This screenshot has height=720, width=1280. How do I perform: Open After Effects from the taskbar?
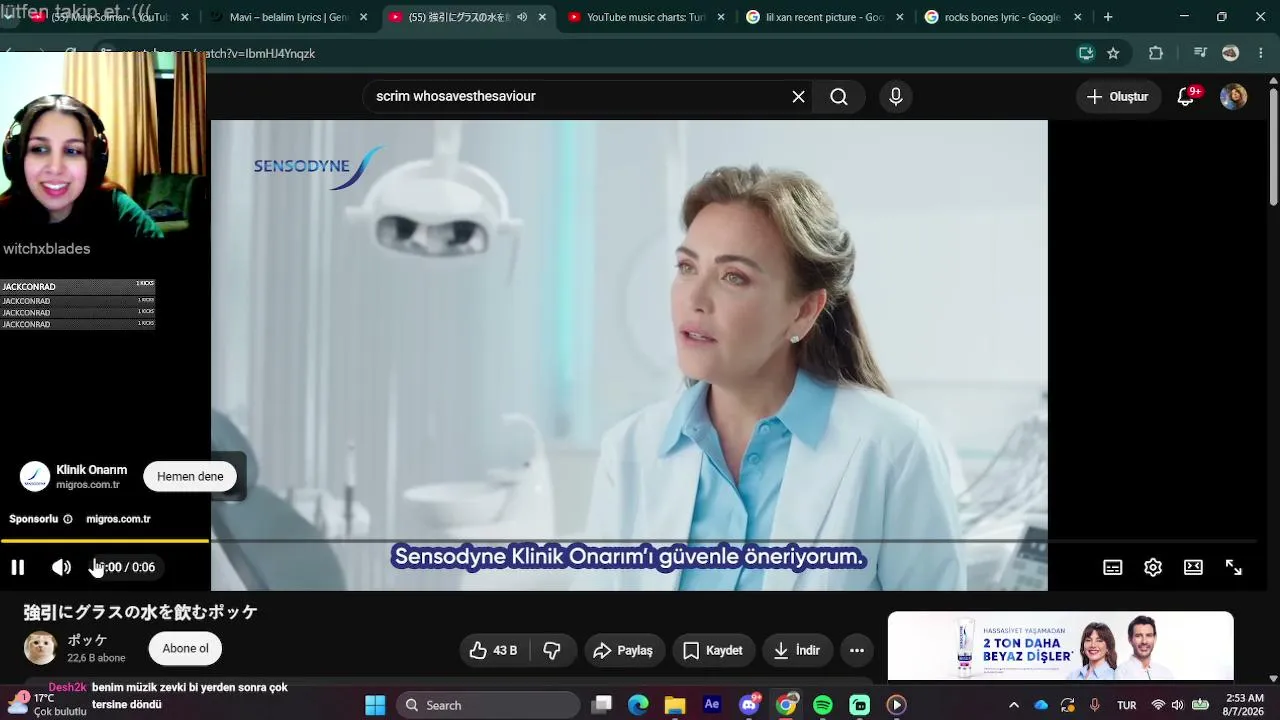coord(712,705)
